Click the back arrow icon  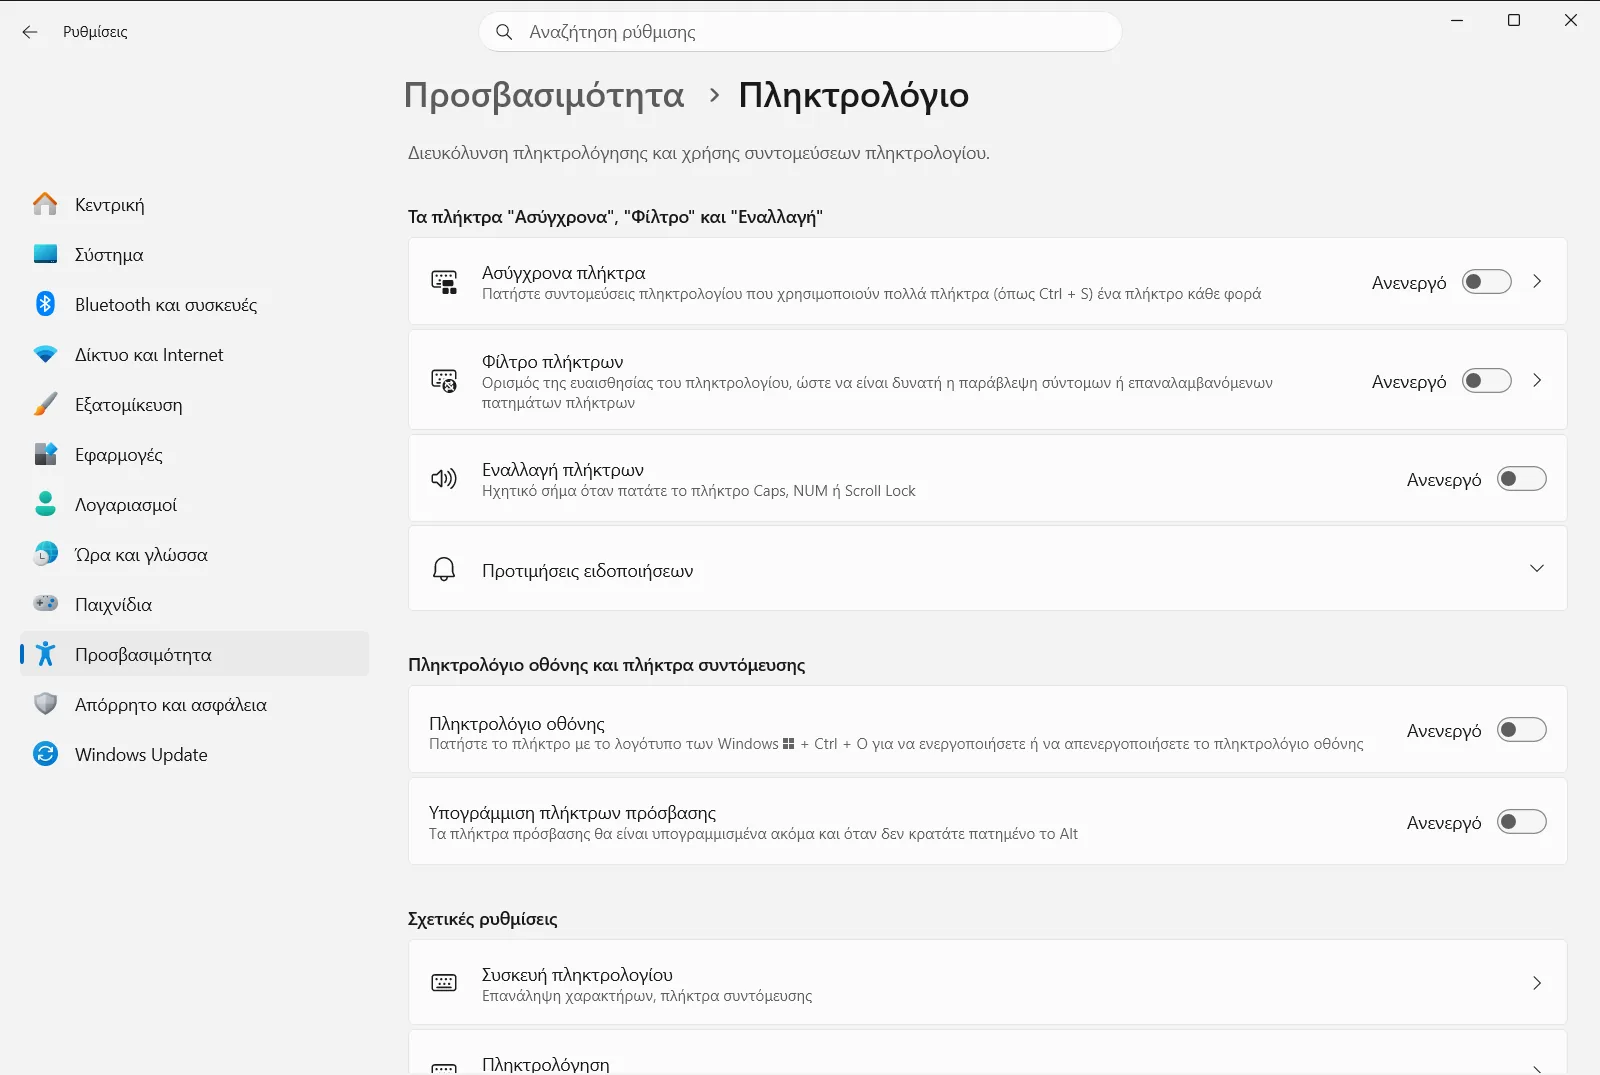[x=30, y=32]
